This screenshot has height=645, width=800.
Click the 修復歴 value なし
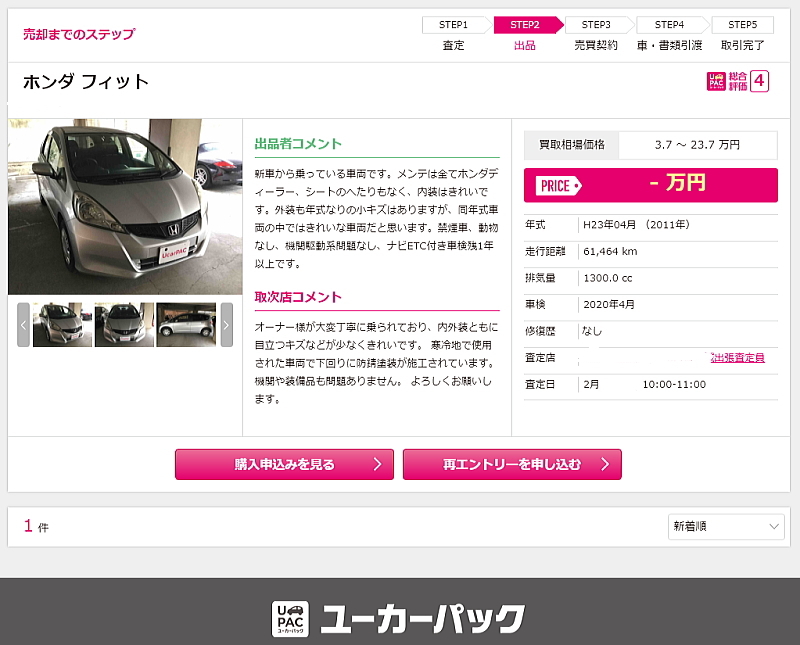tap(592, 331)
